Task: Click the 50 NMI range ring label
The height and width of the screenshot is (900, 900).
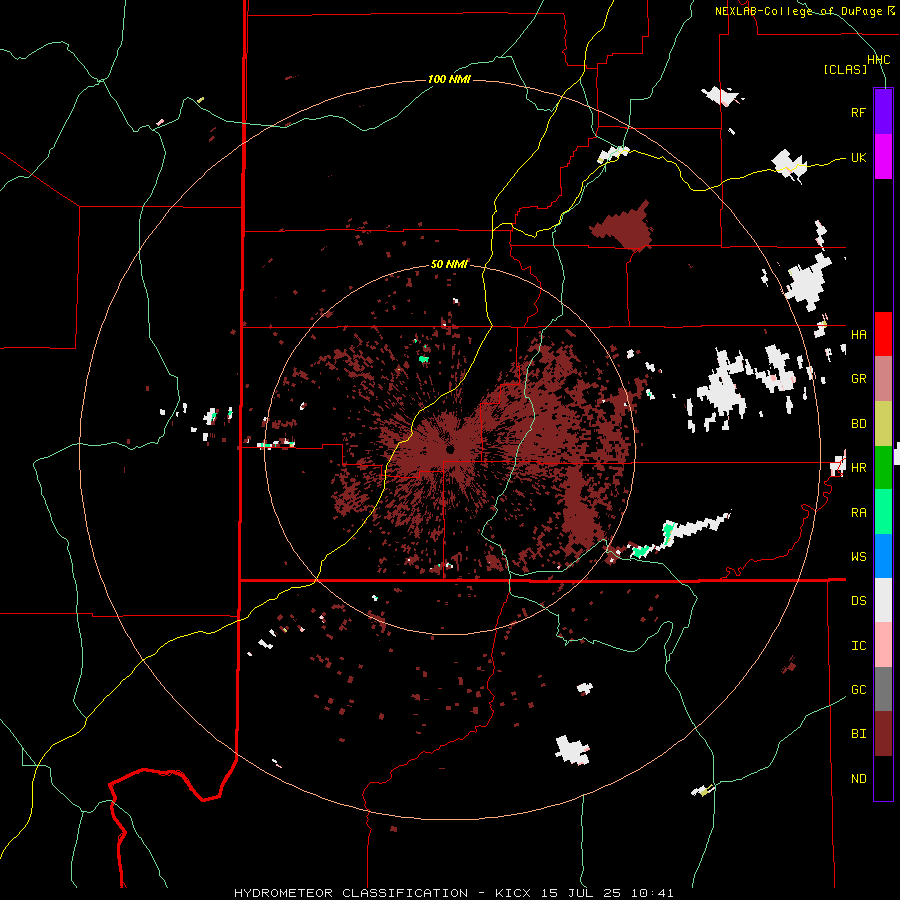Action: (x=449, y=264)
